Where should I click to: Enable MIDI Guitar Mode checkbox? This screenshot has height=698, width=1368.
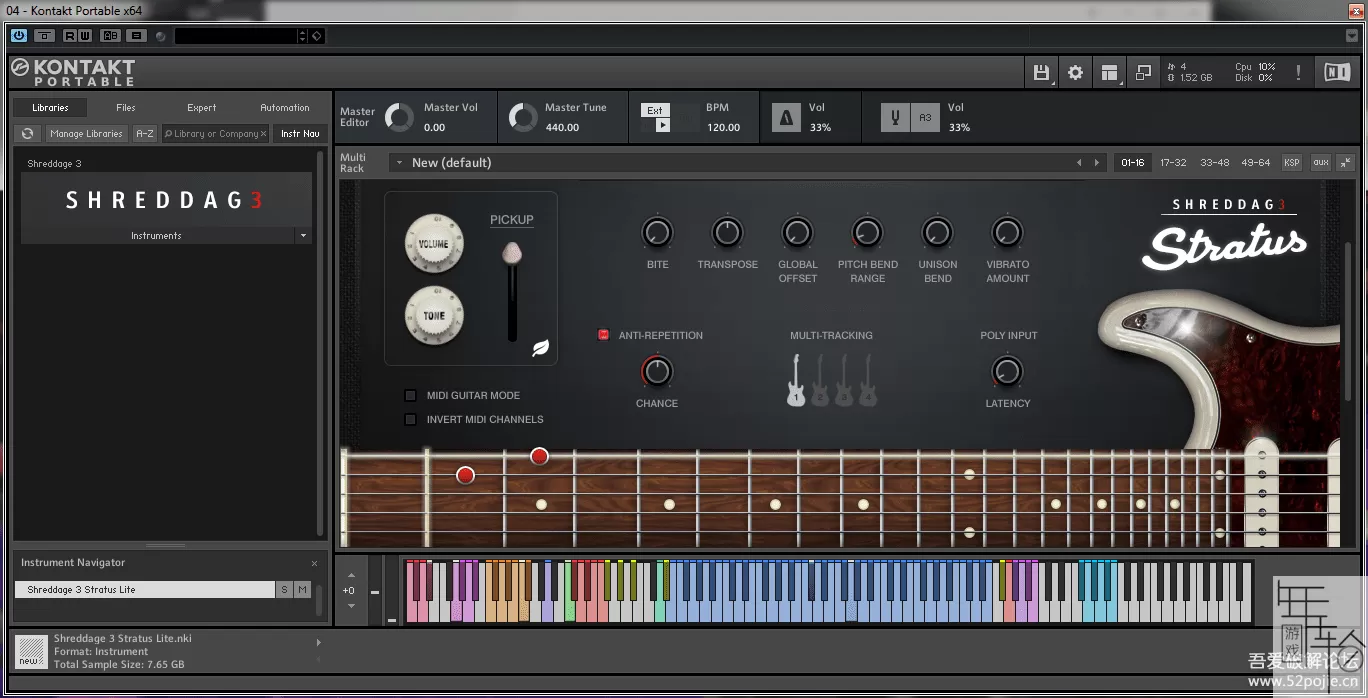410,396
